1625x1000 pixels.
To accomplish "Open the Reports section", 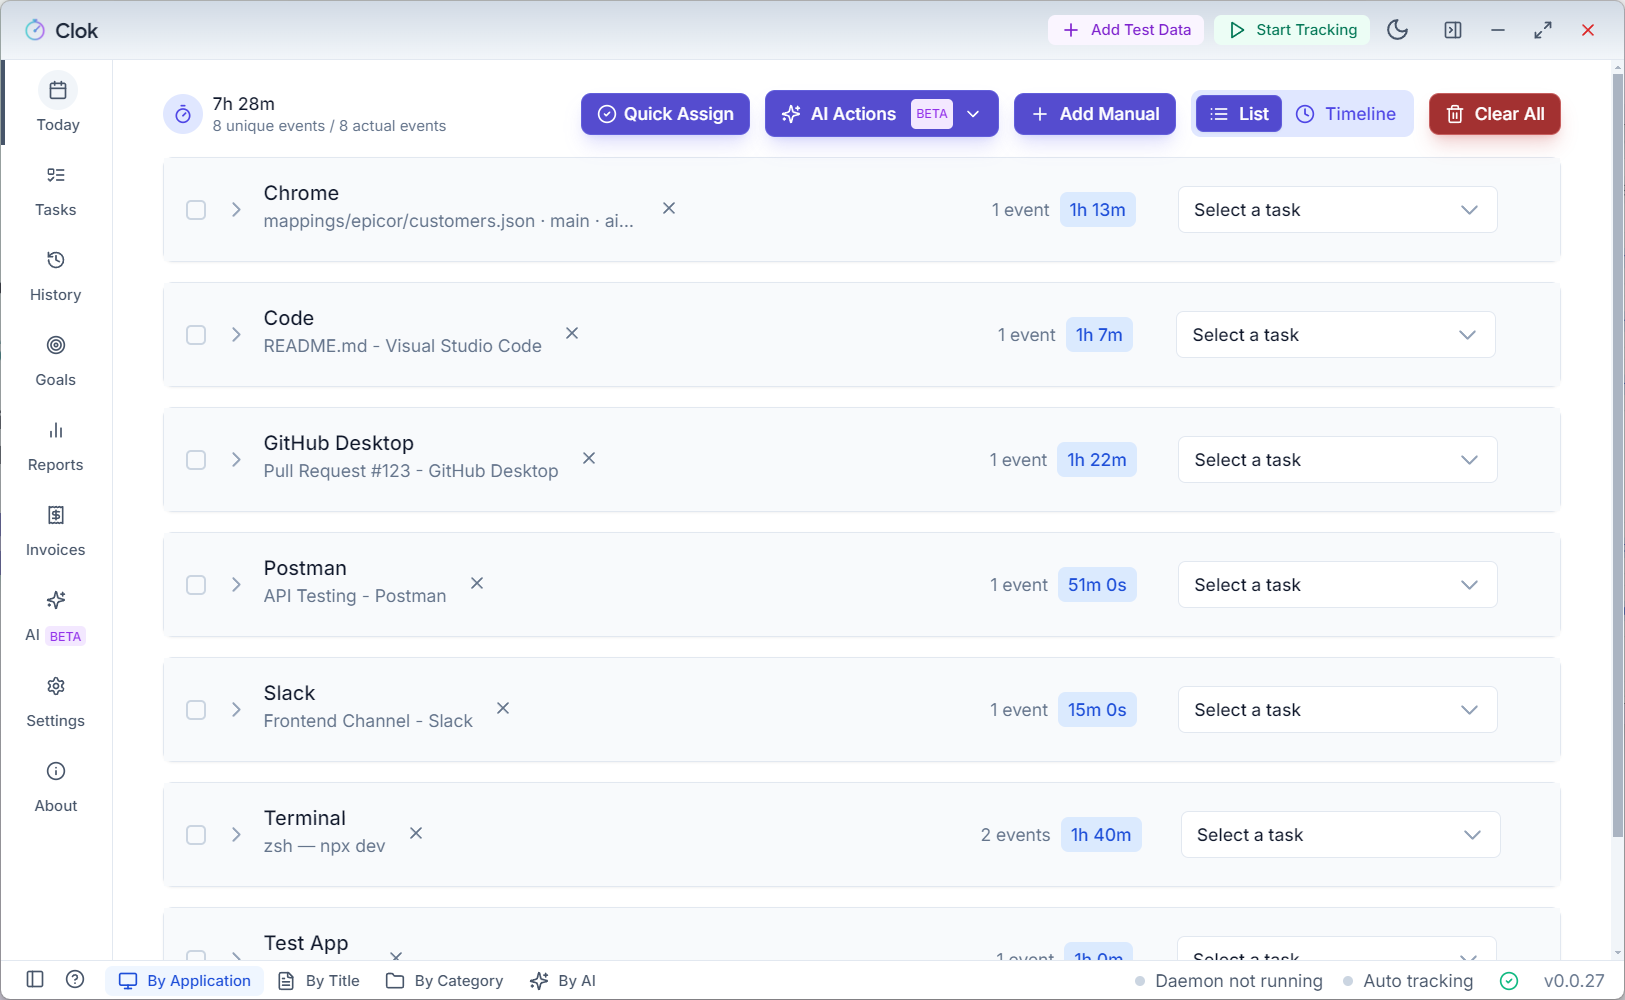I will coord(56,446).
